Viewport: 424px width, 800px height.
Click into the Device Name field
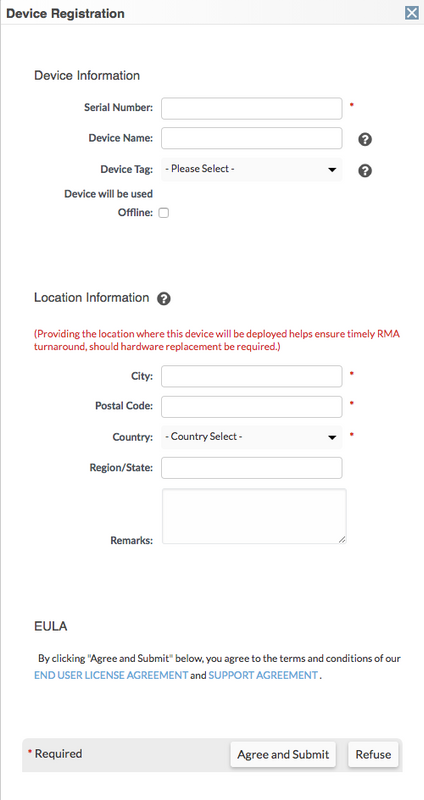(x=252, y=138)
